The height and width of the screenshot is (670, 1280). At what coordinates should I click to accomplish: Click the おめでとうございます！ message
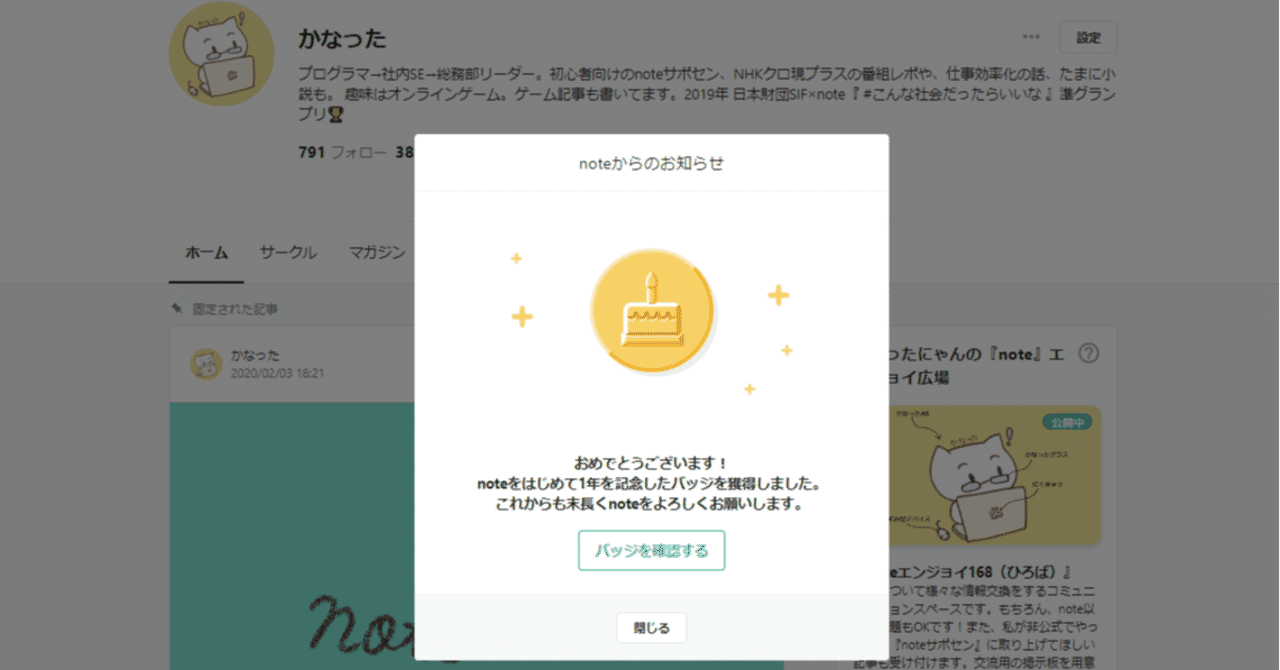[651, 463]
